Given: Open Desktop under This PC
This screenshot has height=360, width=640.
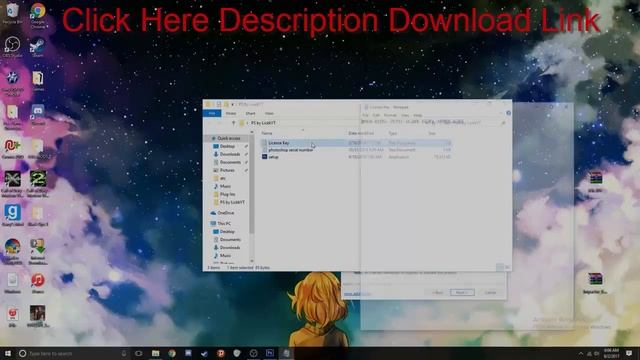Looking at the screenshot, I should tap(227, 231).
